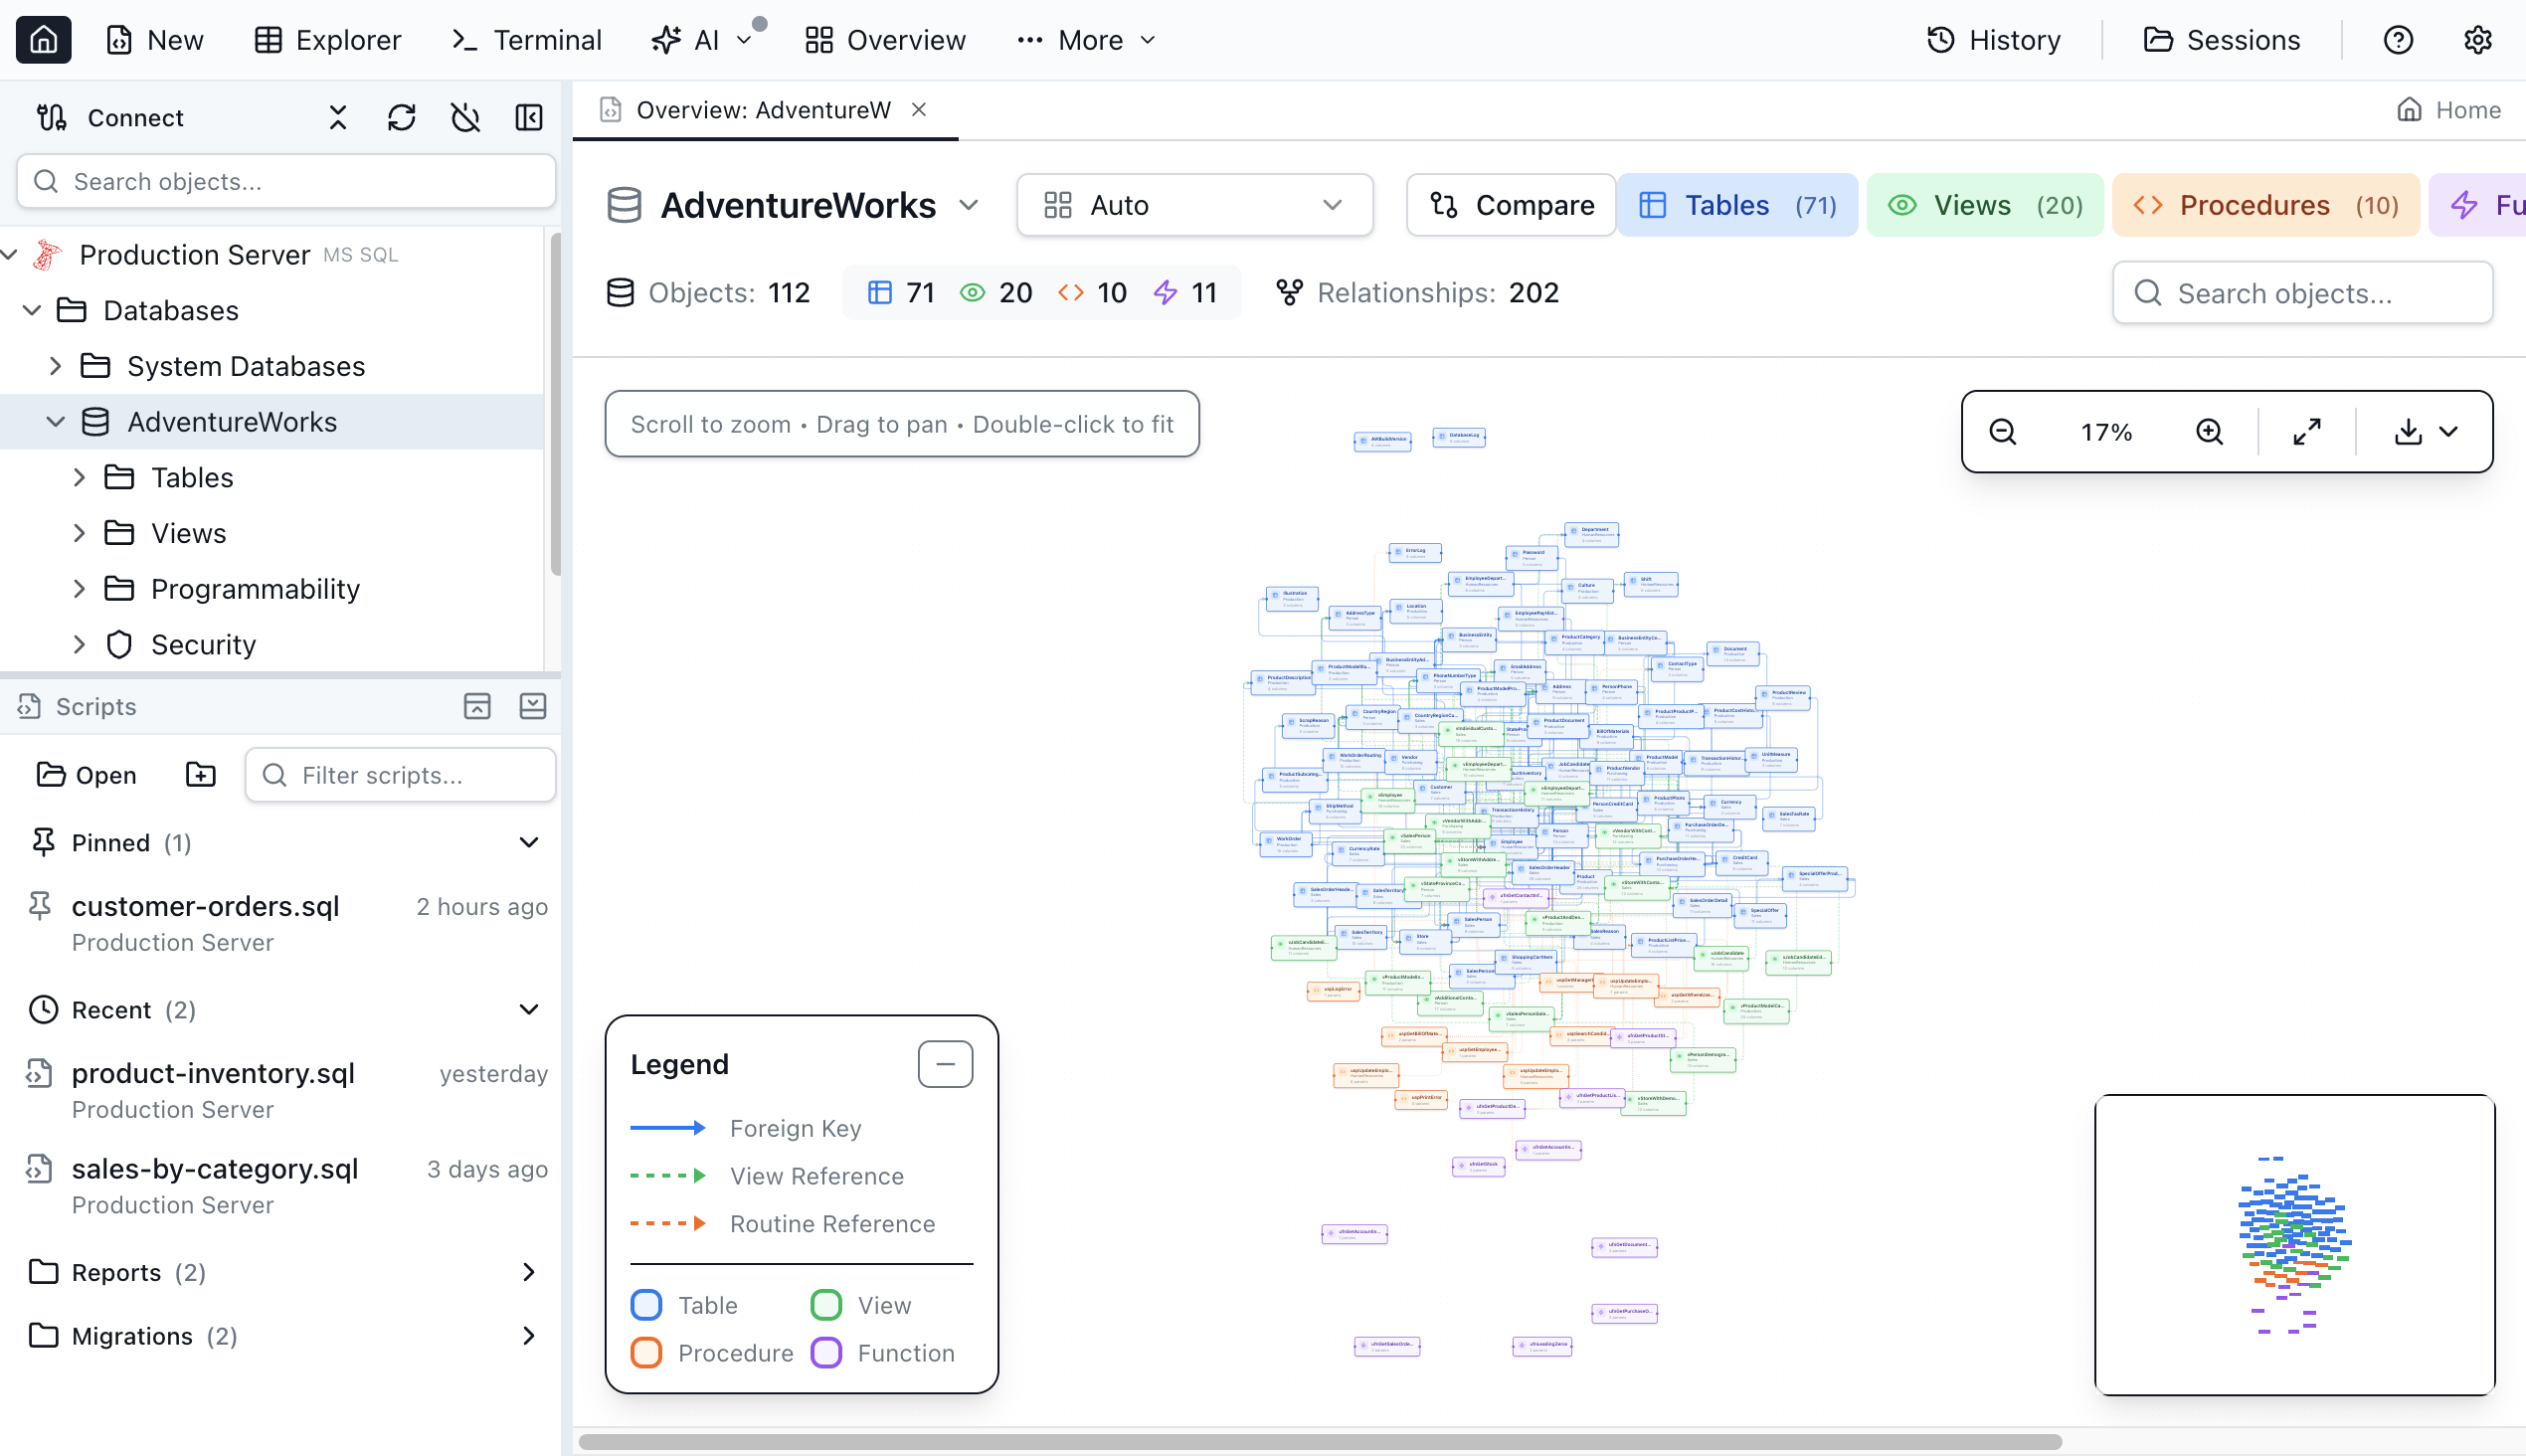Open the application settings gear
The height and width of the screenshot is (1456, 2526).
click(2477, 40)
